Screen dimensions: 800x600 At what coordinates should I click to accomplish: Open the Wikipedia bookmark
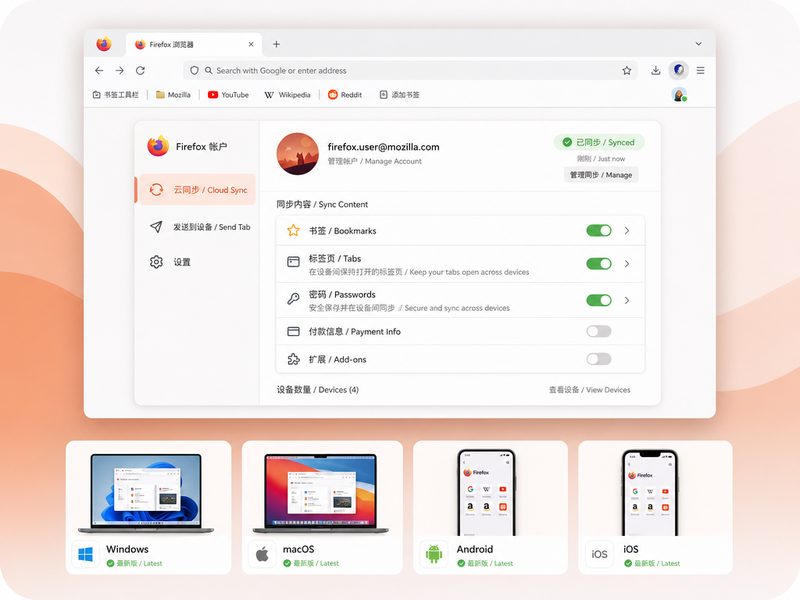[x=287, y=95]
